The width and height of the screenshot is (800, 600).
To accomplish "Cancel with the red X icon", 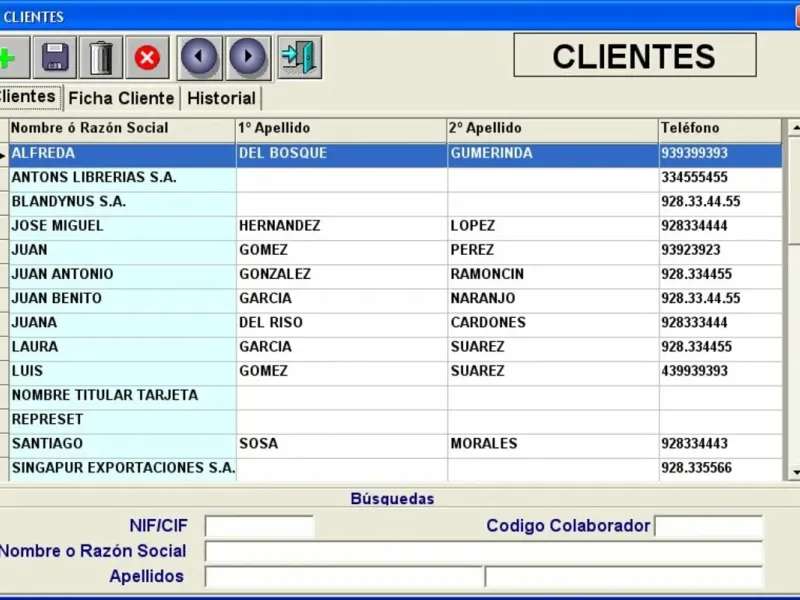I will click(147, 57).
